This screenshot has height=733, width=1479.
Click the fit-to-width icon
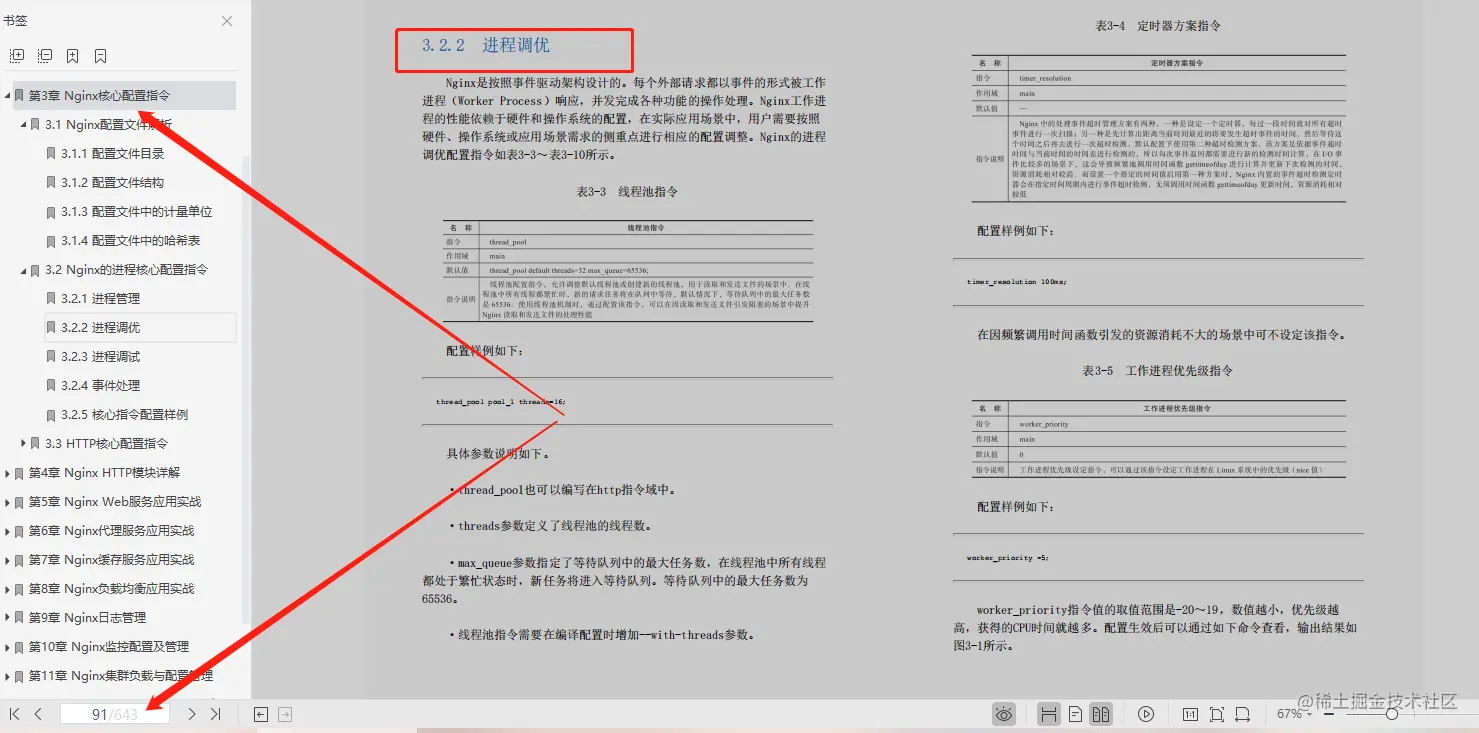coord(1245,713)
